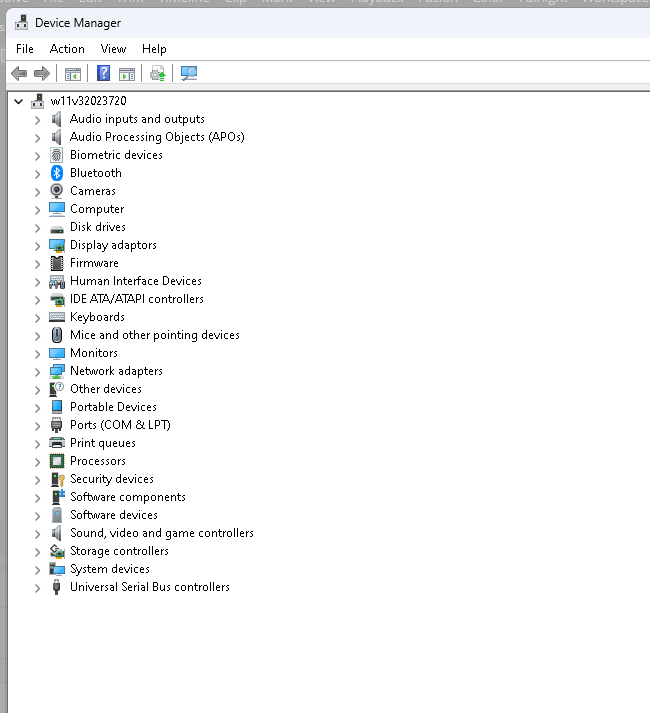This screenshot has width=650, height=713.
Task: Select the Print queues label
Action: tap(103, 443)
